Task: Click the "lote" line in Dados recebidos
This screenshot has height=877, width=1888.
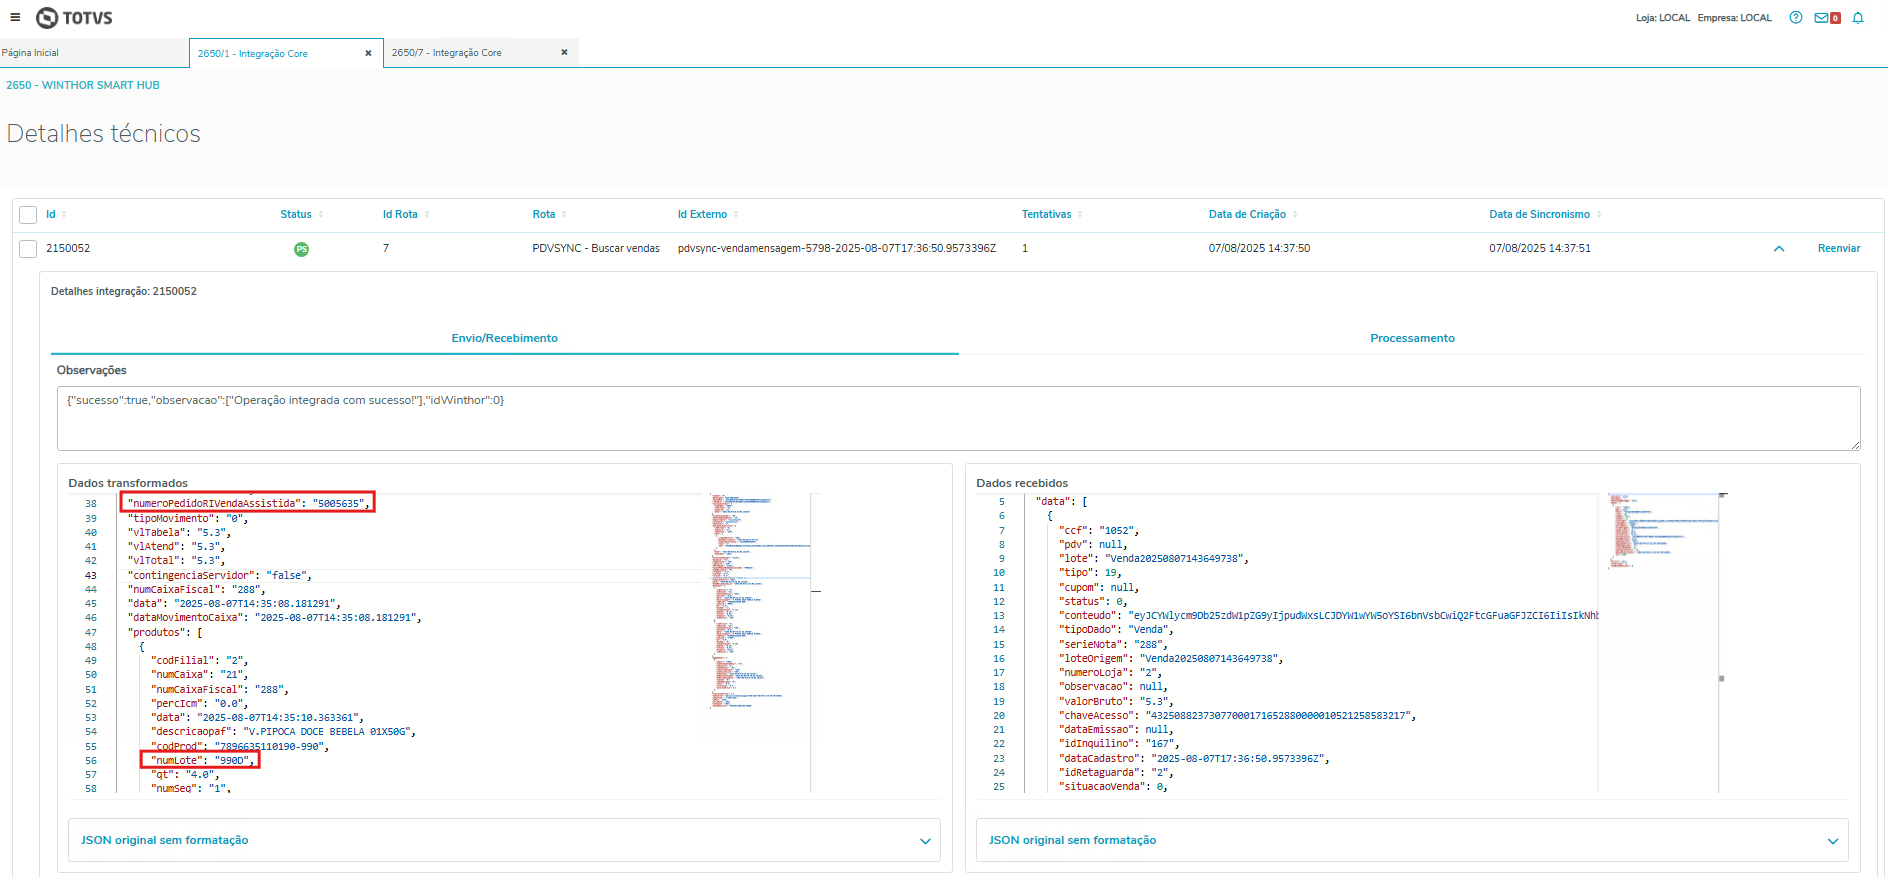Action: tap(1154, 559)
